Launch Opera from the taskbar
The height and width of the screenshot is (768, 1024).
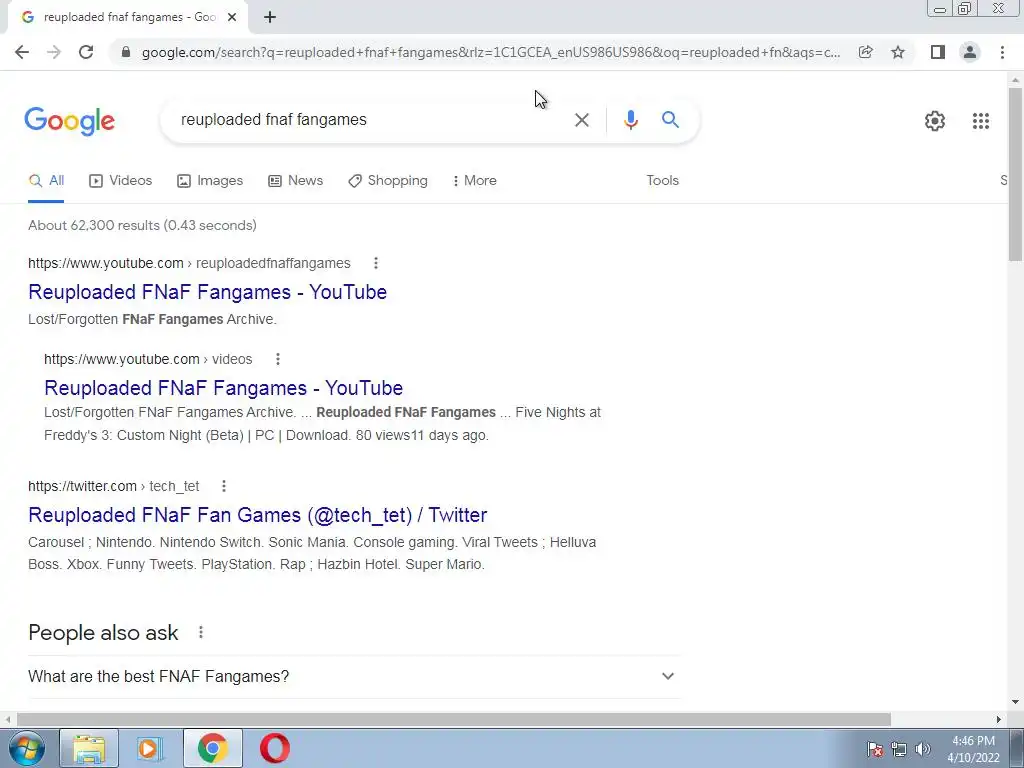tap(274, 748)
